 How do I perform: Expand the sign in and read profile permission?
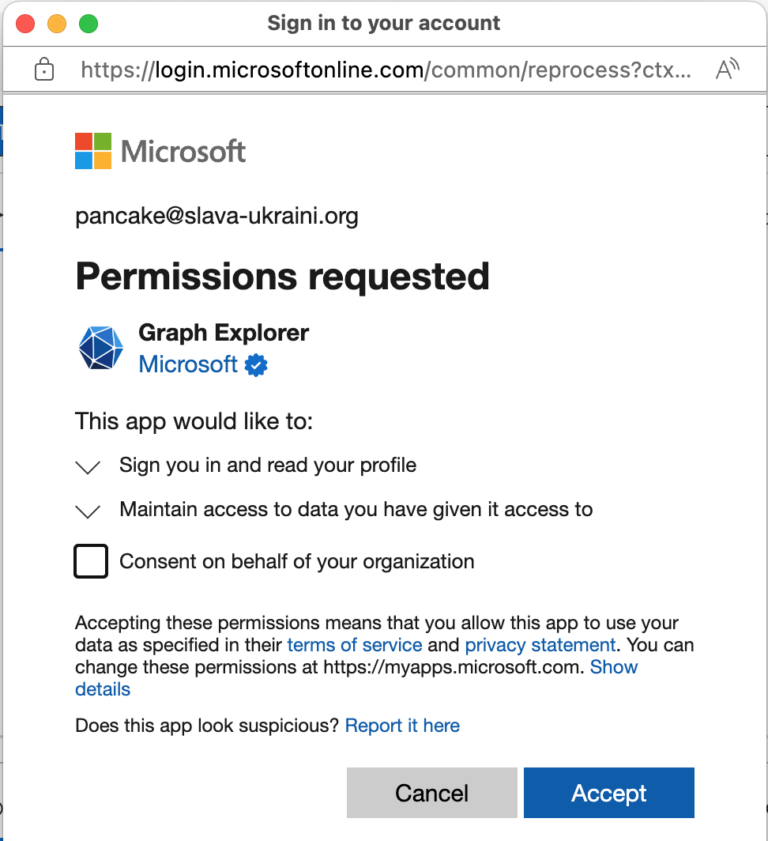point(88,466)
